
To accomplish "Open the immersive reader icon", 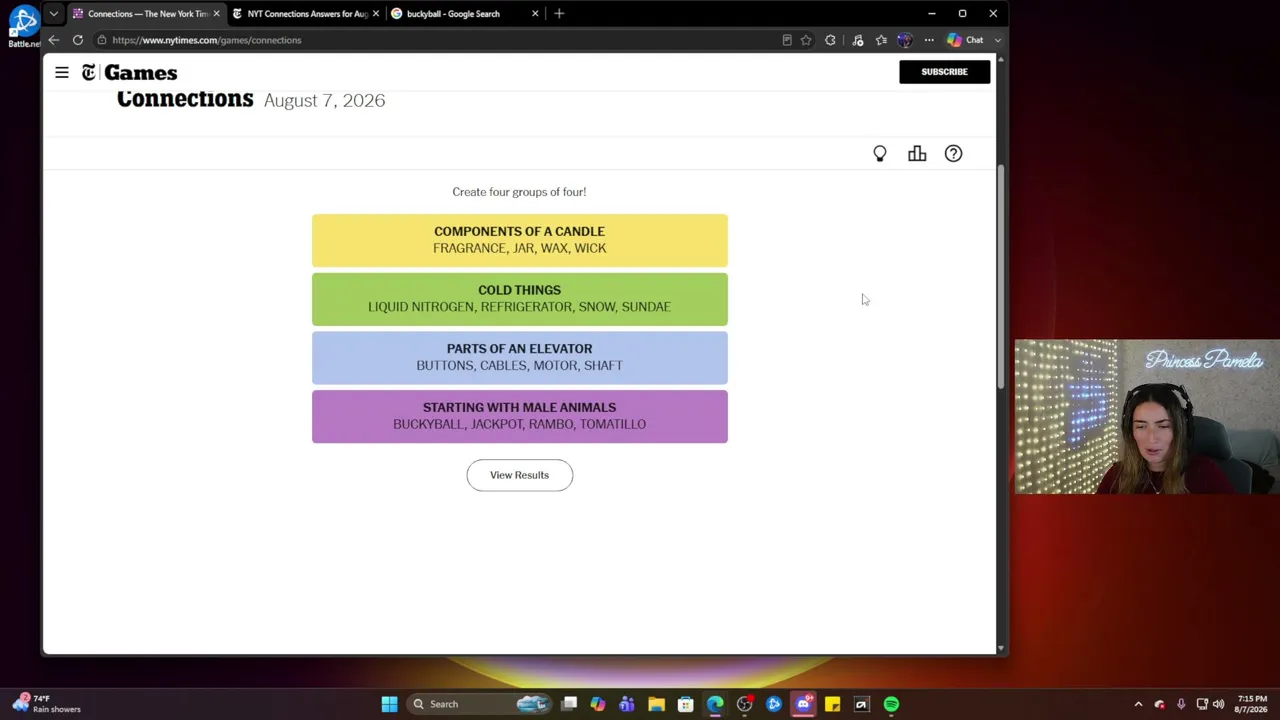I will click(x=787, y=40).
